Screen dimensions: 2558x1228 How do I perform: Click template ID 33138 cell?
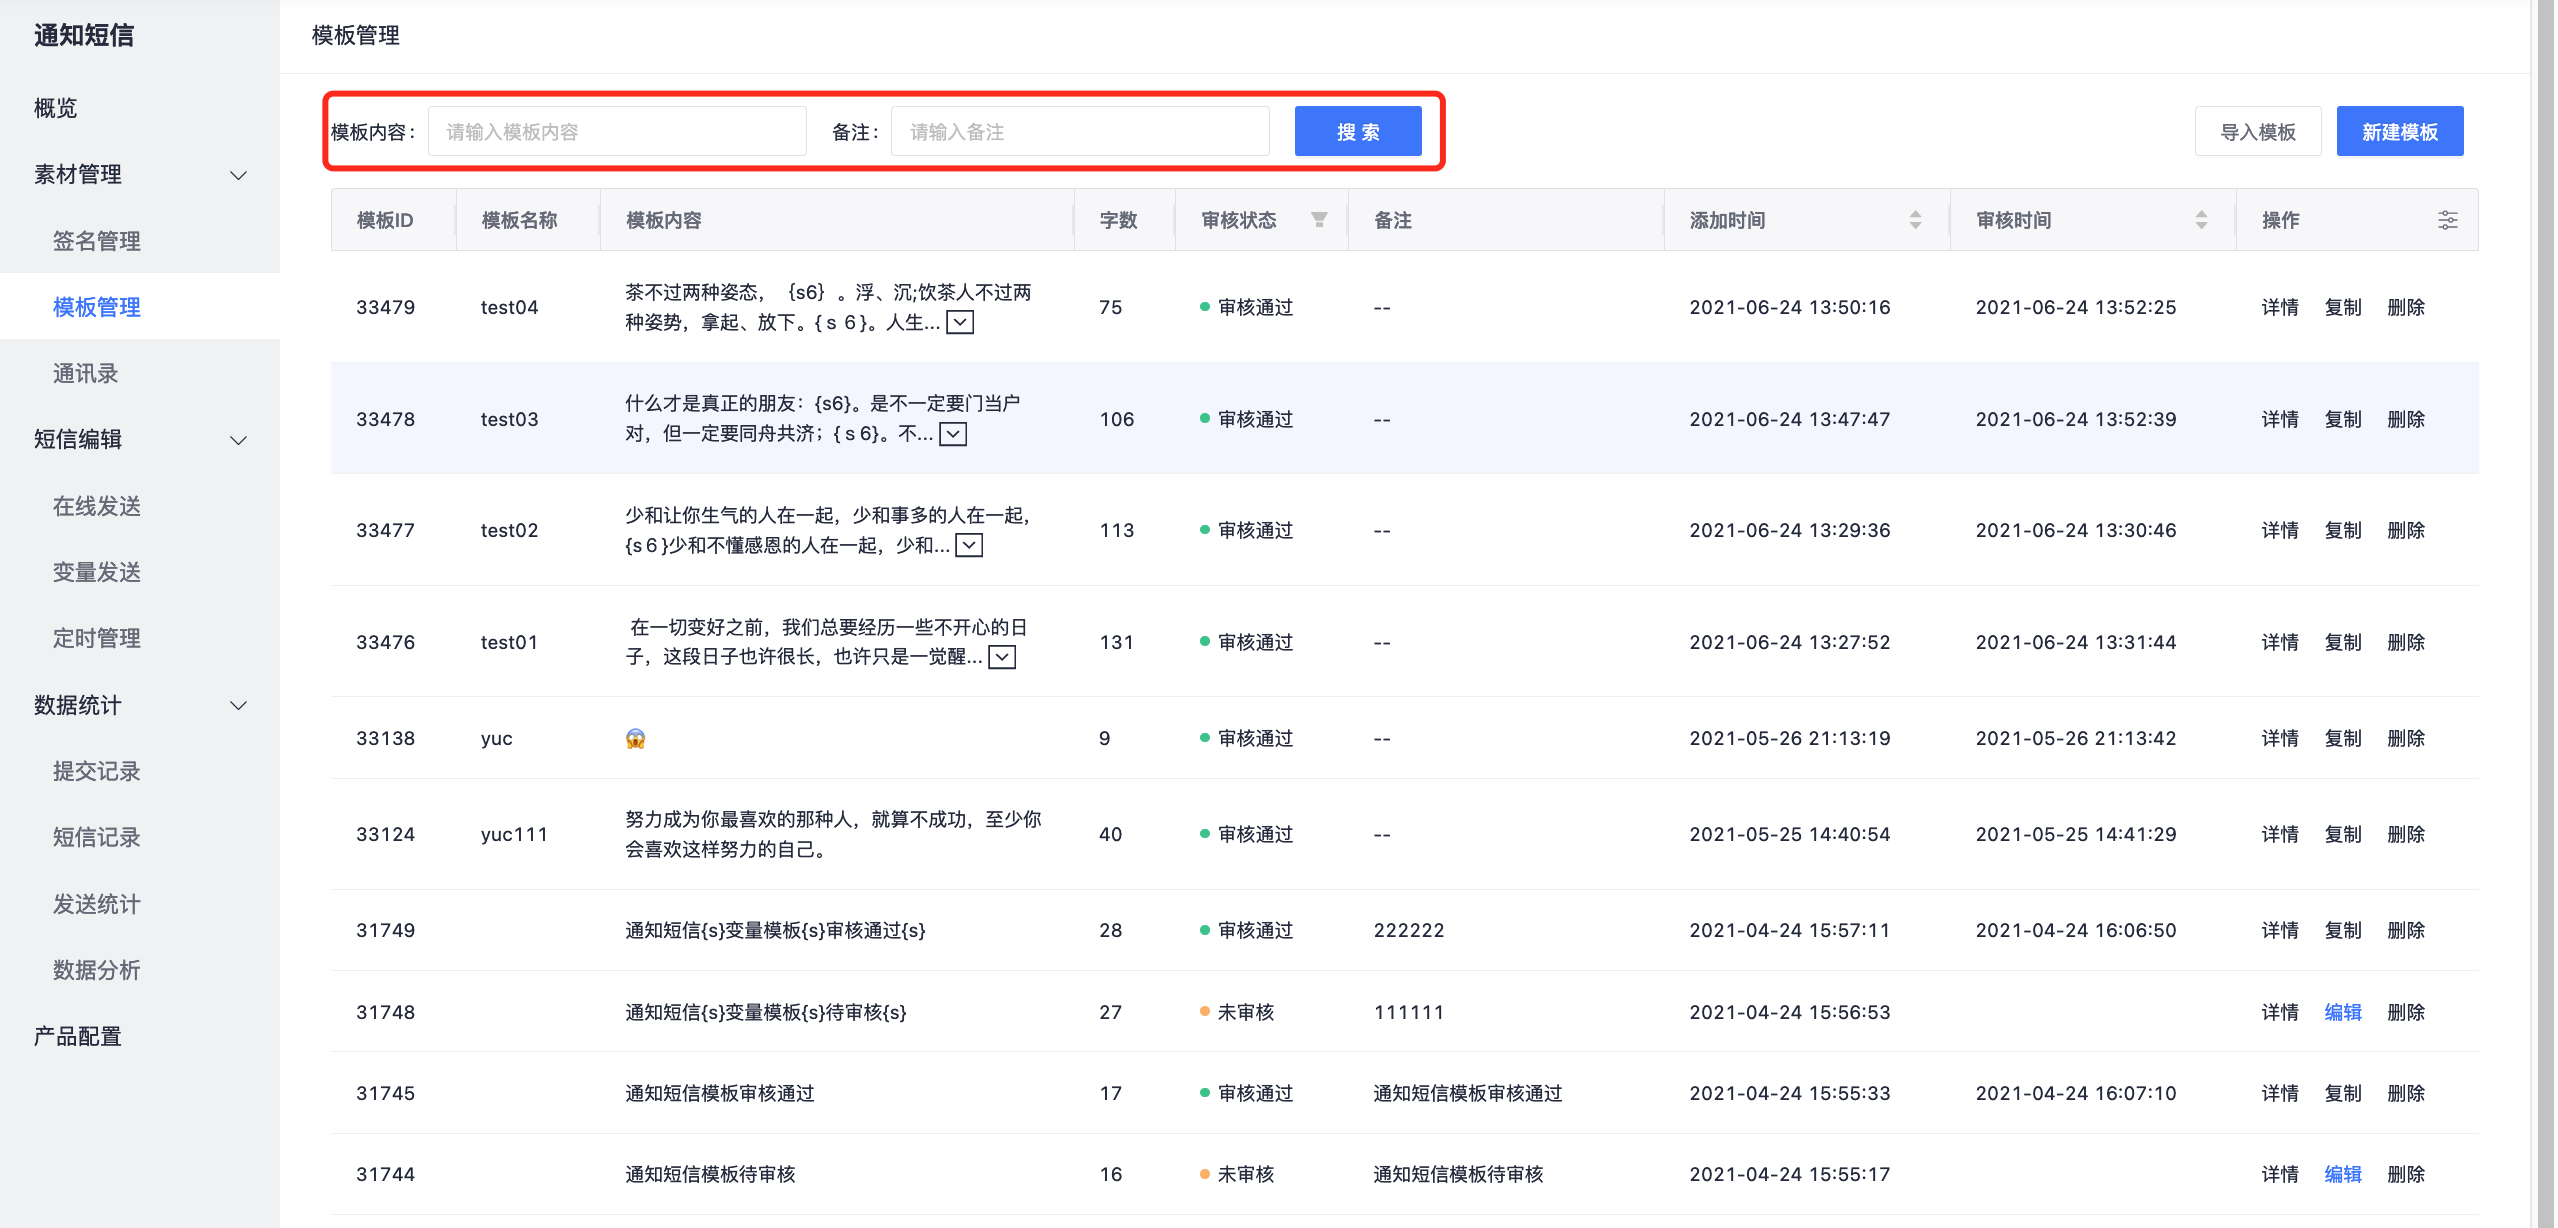point(386,738)
